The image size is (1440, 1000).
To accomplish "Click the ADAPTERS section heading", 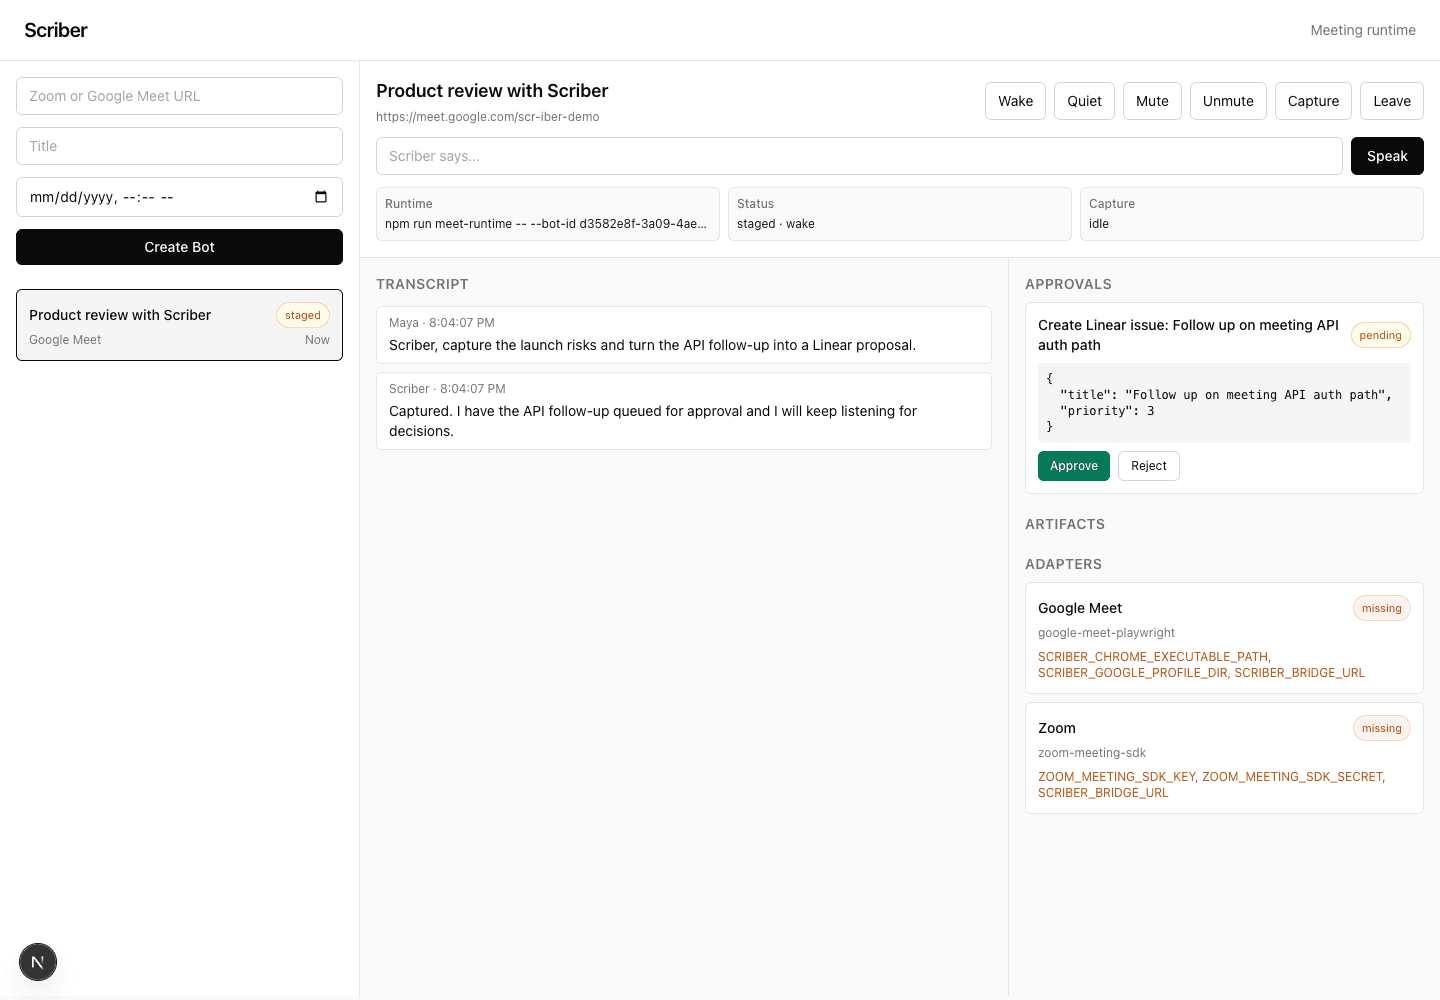I will pos(1063,564).
